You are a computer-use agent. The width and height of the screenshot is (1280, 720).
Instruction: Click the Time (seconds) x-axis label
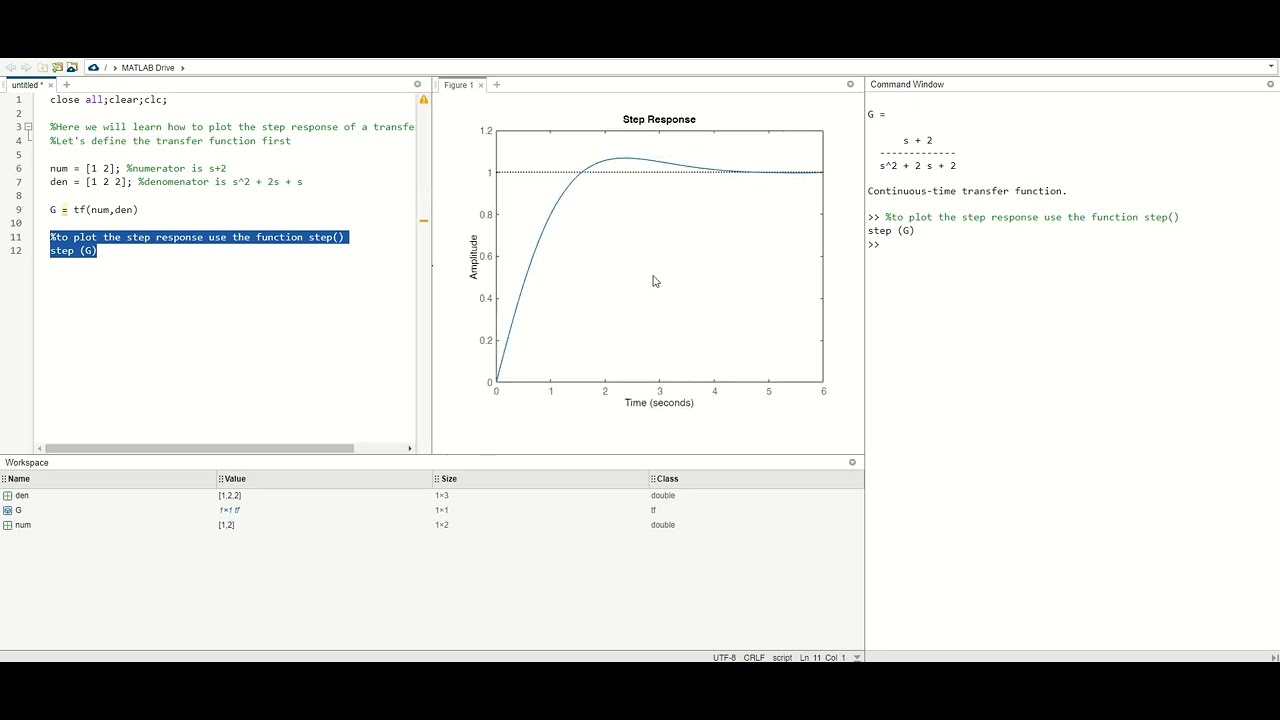point(659,403)
